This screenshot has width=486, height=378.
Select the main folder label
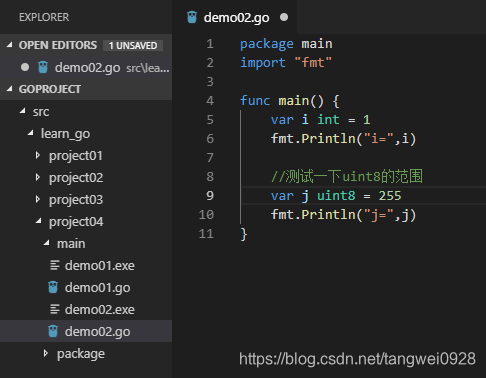[x=71, y=244]
